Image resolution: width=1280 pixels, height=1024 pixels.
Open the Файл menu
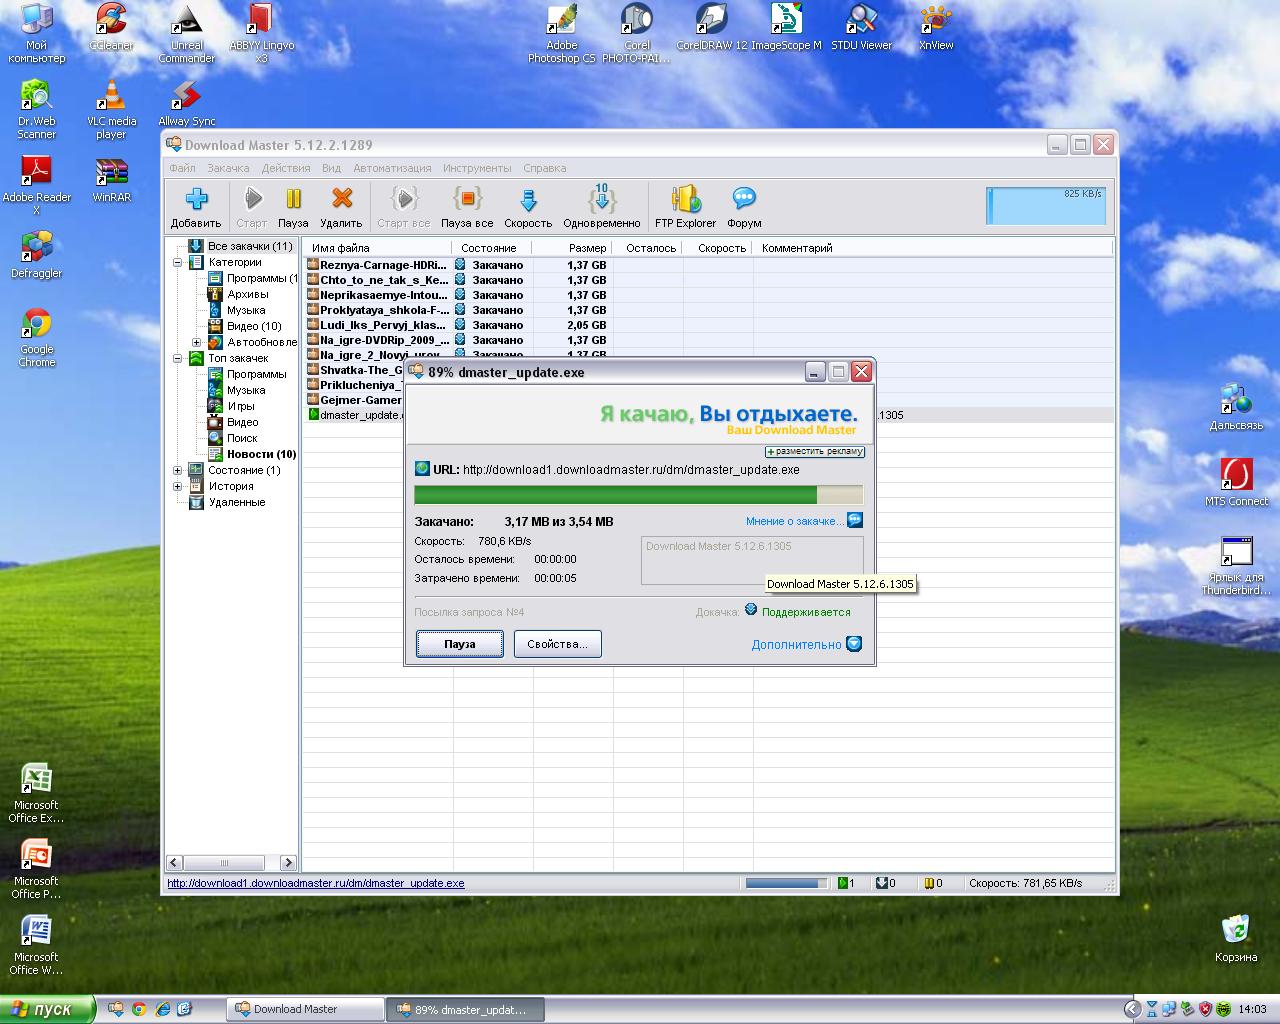182,168
